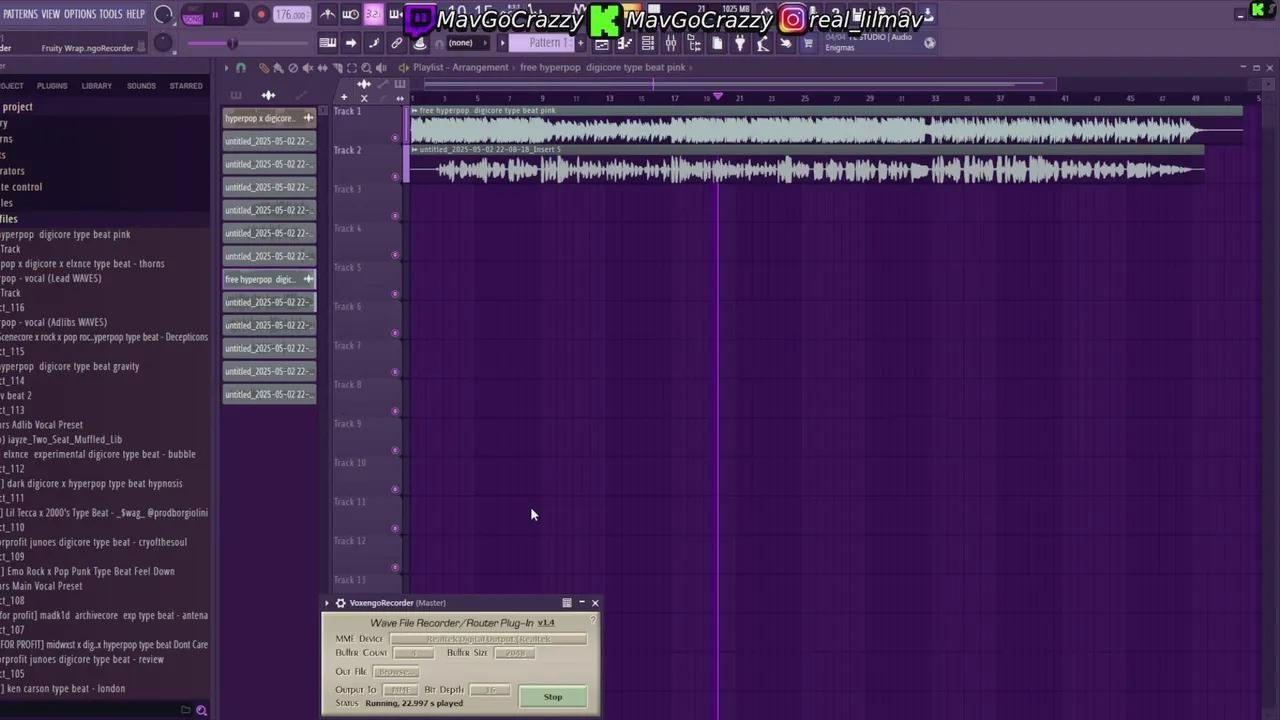This screenshot has height=720, width=1280.
Task: Select the playlist Playback speaker tool
Action: pos(381,68)
